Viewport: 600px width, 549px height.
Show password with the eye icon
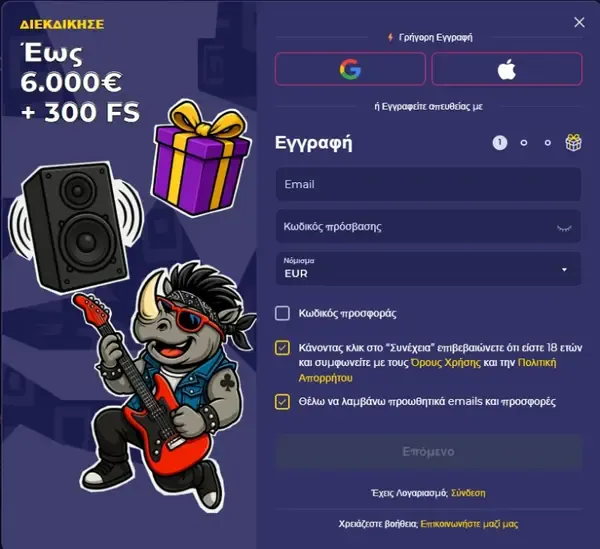[564, 228]
